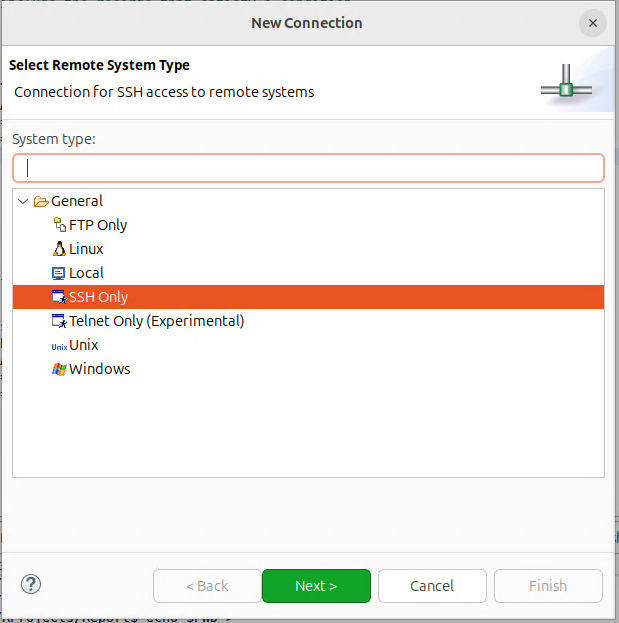619x623 pixels.
Task: Open help via question mark icon
Action: click(31, 584)
